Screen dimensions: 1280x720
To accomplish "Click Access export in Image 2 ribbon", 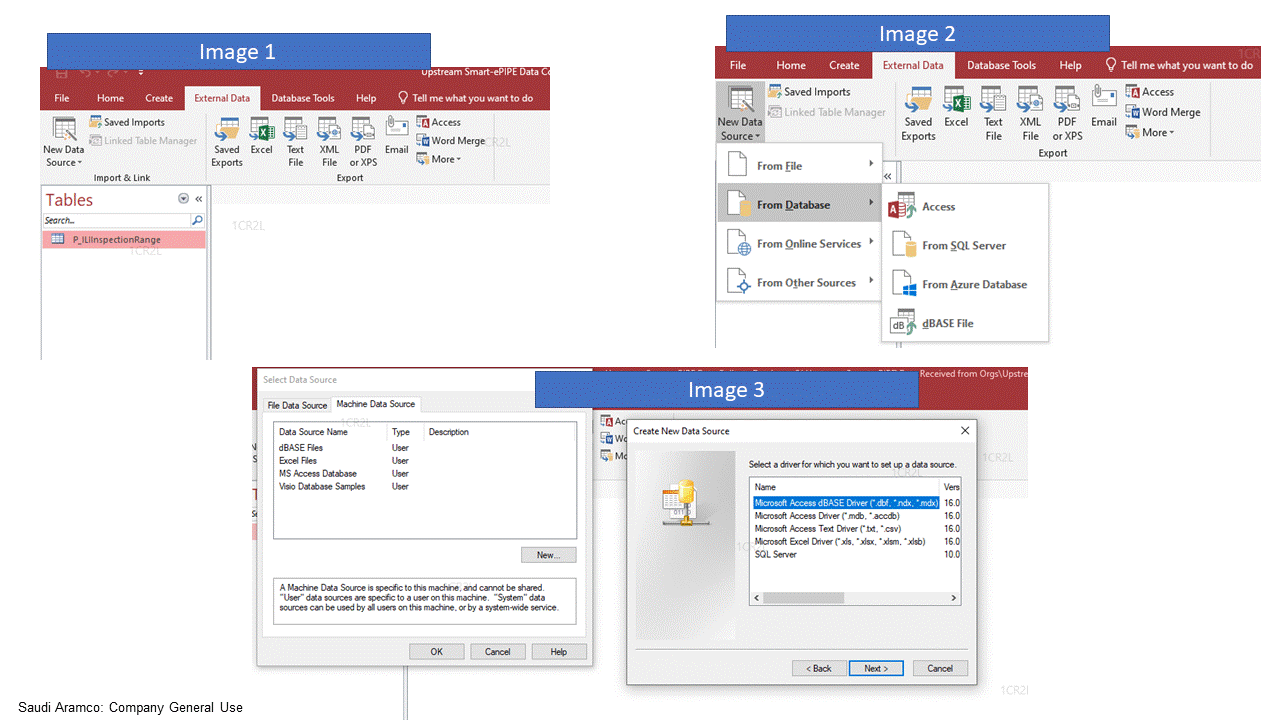I will (x=1150, y=92).
